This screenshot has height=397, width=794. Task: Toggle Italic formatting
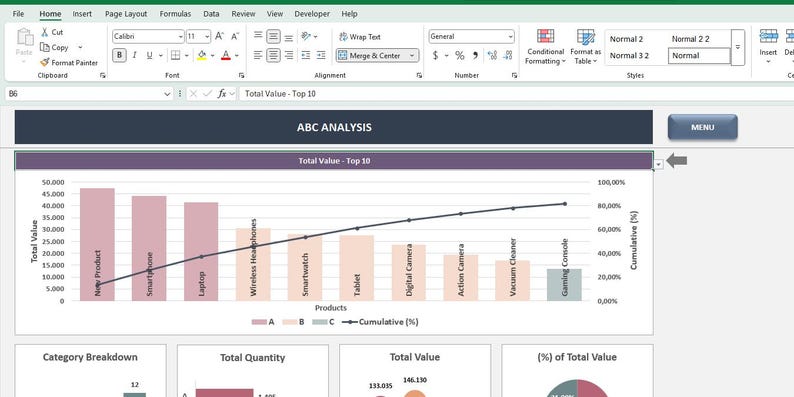click(134, 55)
